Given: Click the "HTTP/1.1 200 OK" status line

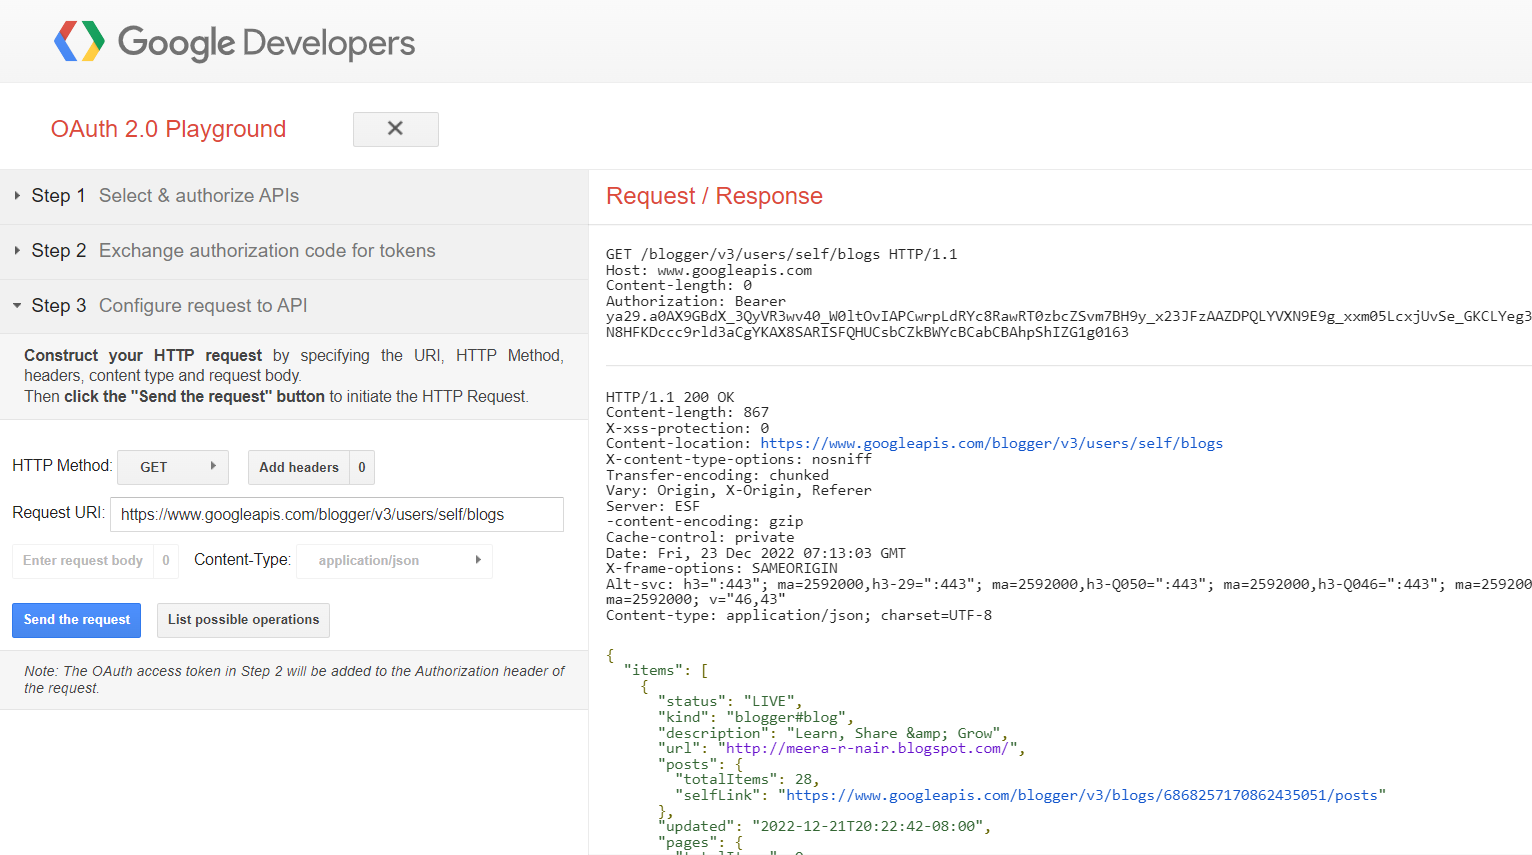Looking at the screenshot, I should [x=670, y=397].
